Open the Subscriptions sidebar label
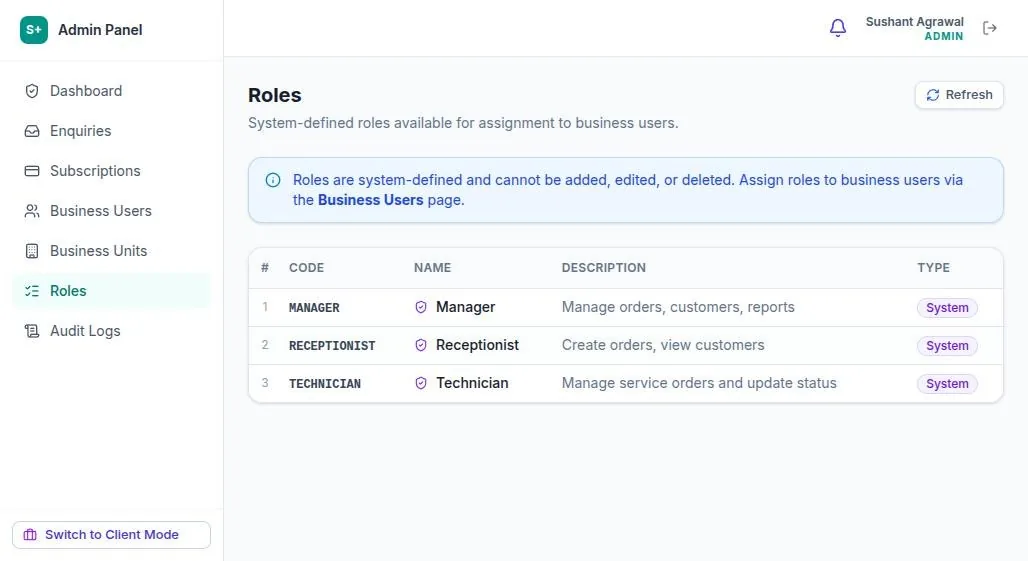Screen dimensions: 1028x561 [x=95, y=171]
